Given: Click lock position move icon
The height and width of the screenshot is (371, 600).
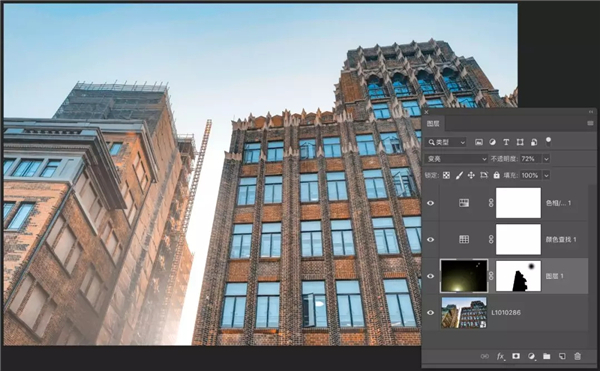Looking at the screenshot, I should tap(471, 175).
